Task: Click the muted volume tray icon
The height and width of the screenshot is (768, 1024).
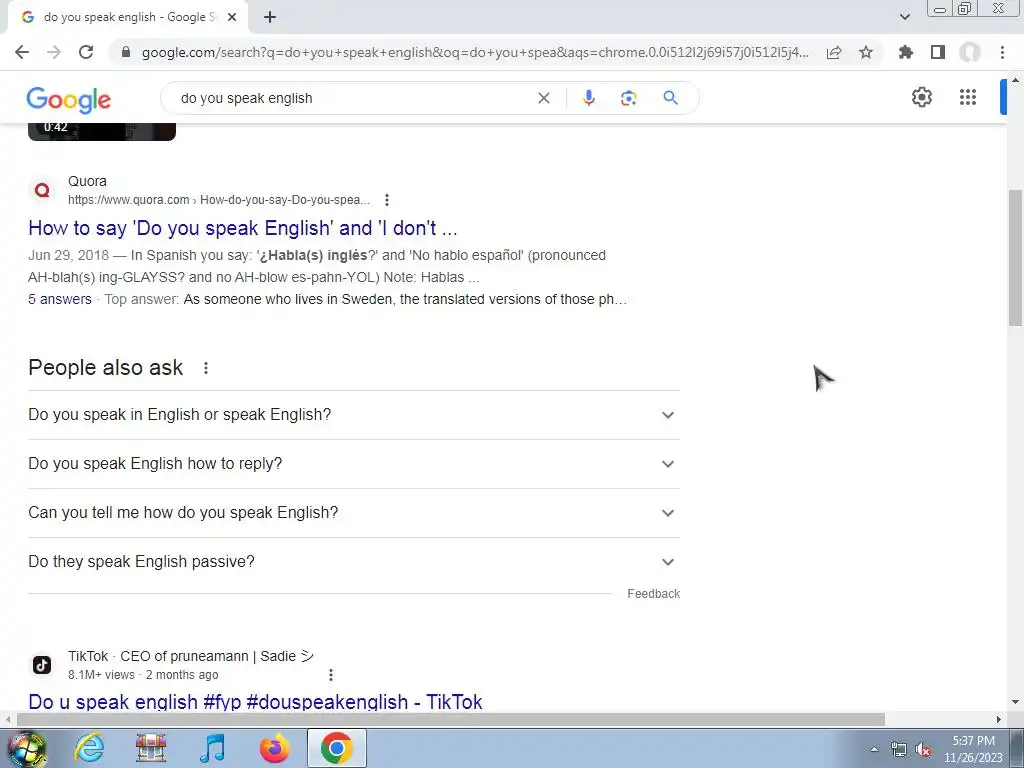Action: click(x=923, y=750)
